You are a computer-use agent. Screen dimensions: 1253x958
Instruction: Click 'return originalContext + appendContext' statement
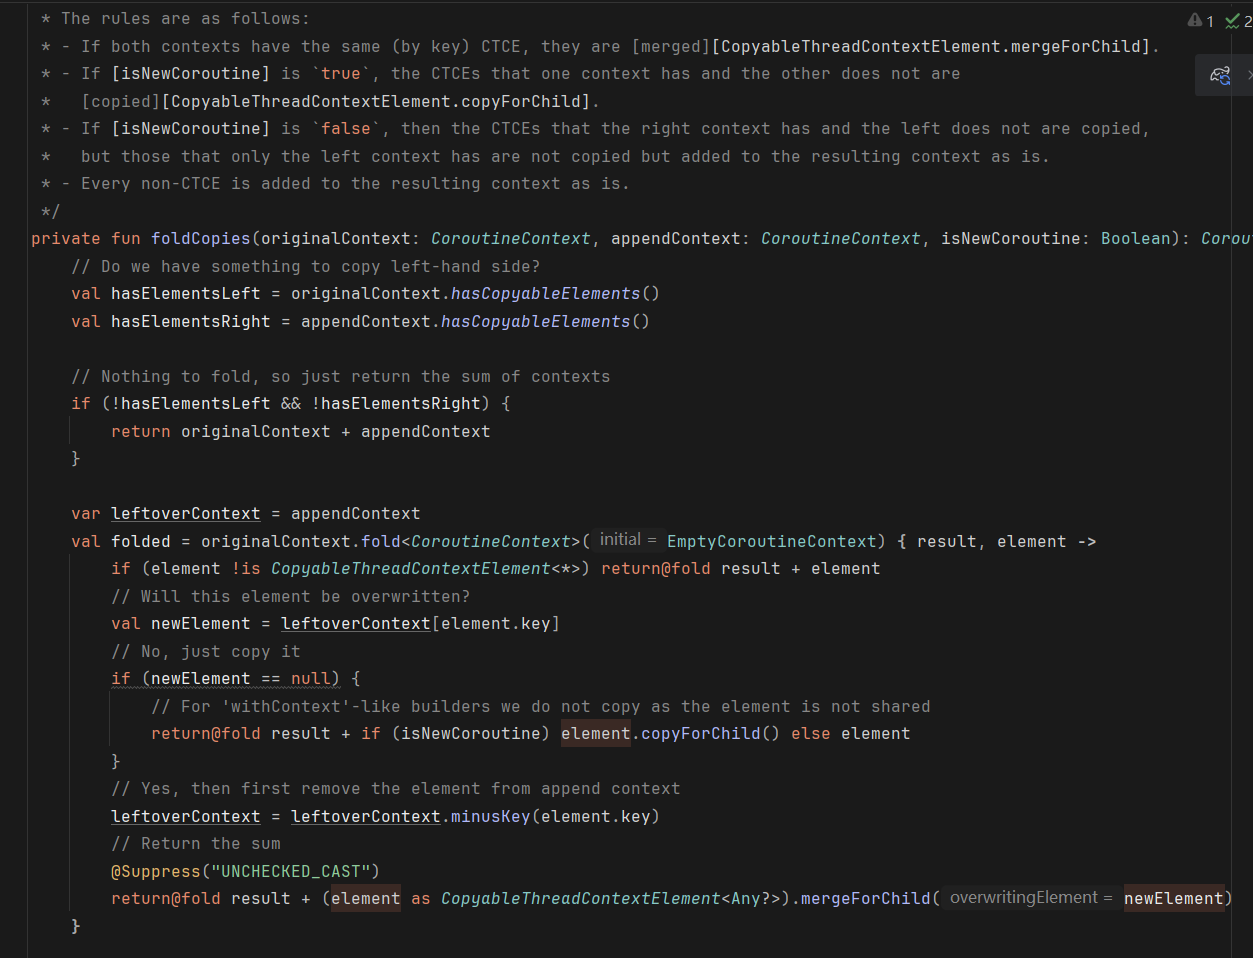[300, 431]
